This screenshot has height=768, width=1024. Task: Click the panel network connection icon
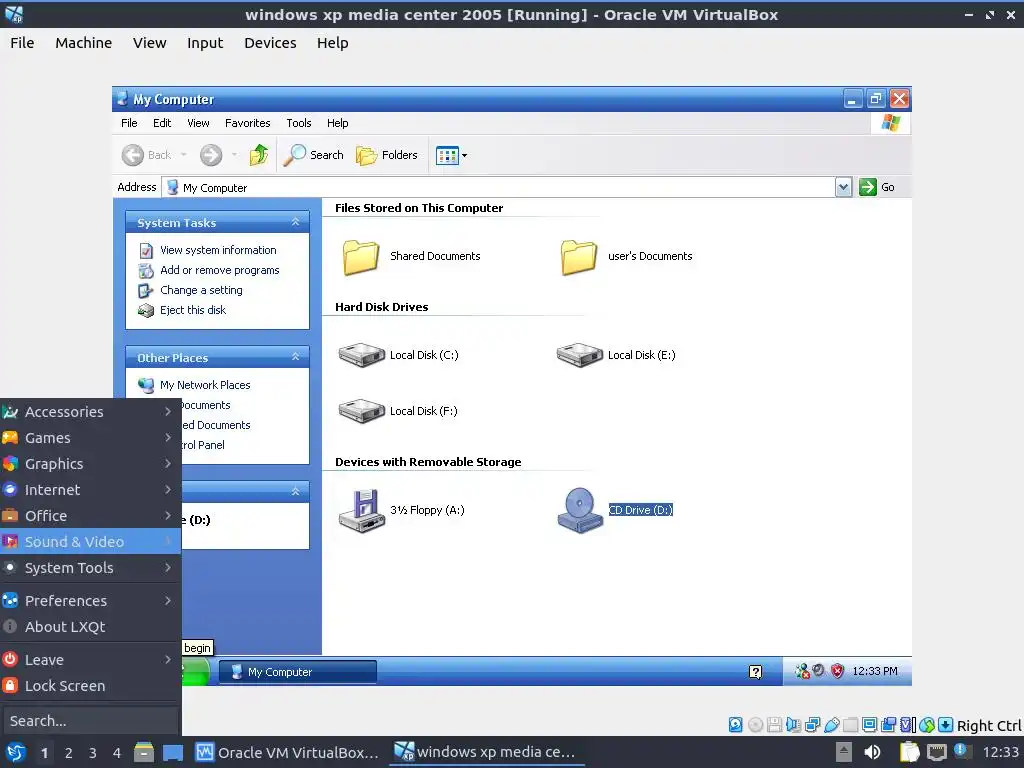936,753
